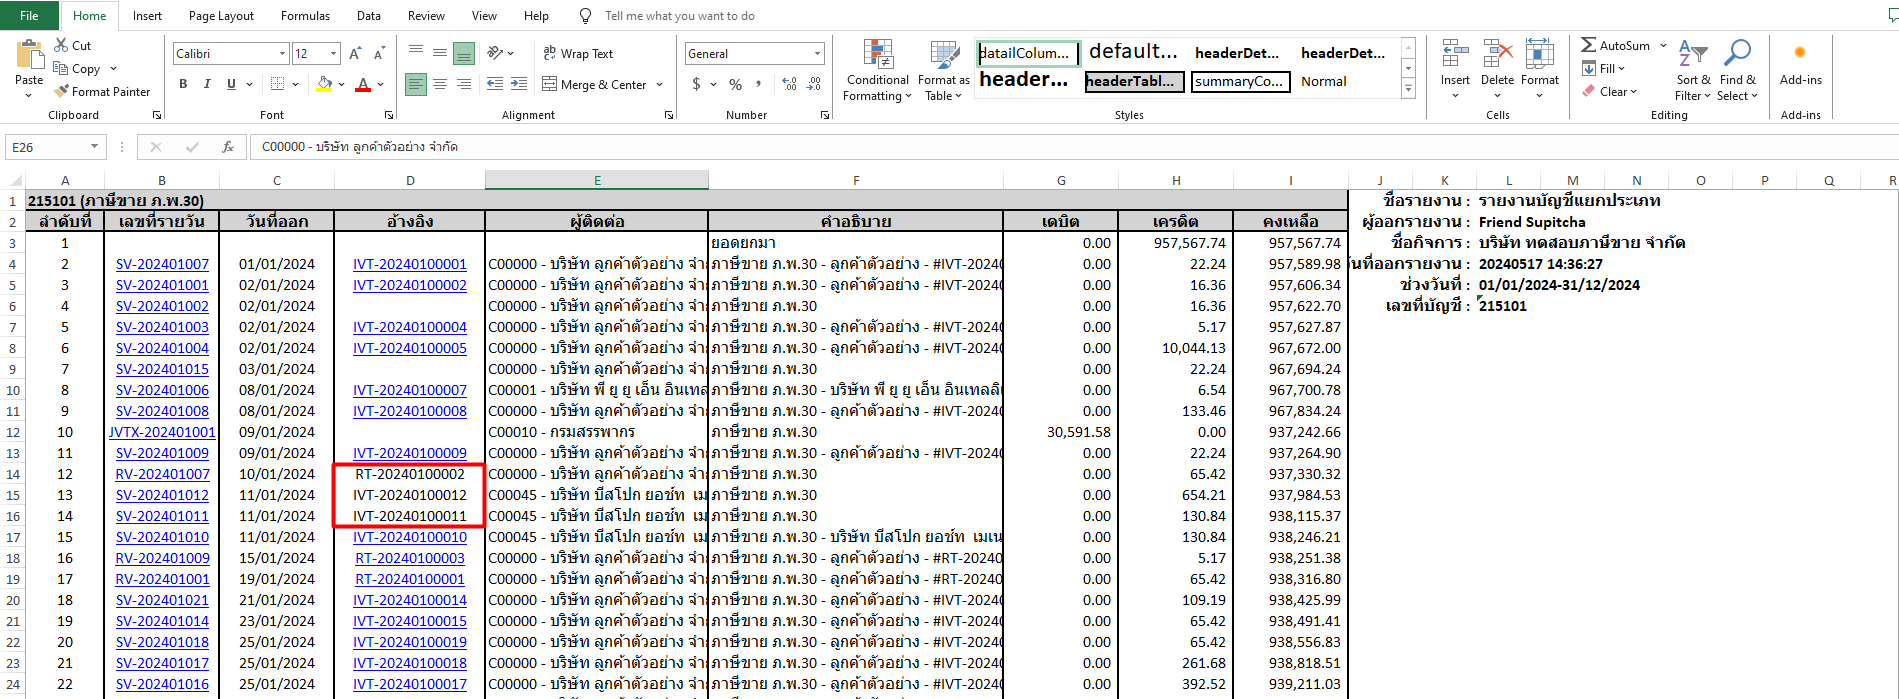Click the Cut scissors icon
Image resolution: width=1899 pixels, height=699 pixels.
coord(61,45)
